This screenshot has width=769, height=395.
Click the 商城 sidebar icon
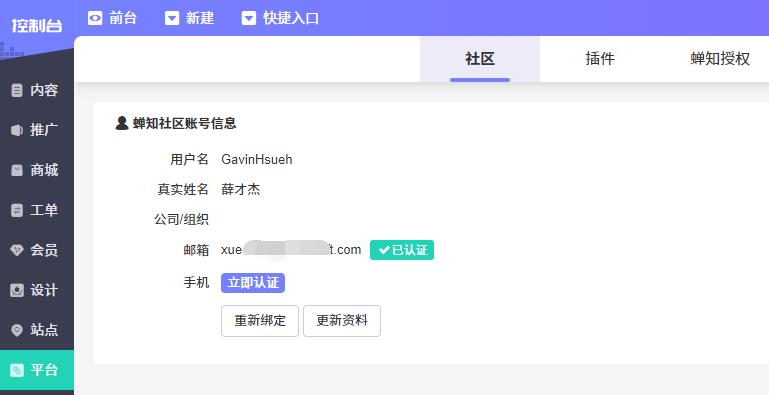17,170
